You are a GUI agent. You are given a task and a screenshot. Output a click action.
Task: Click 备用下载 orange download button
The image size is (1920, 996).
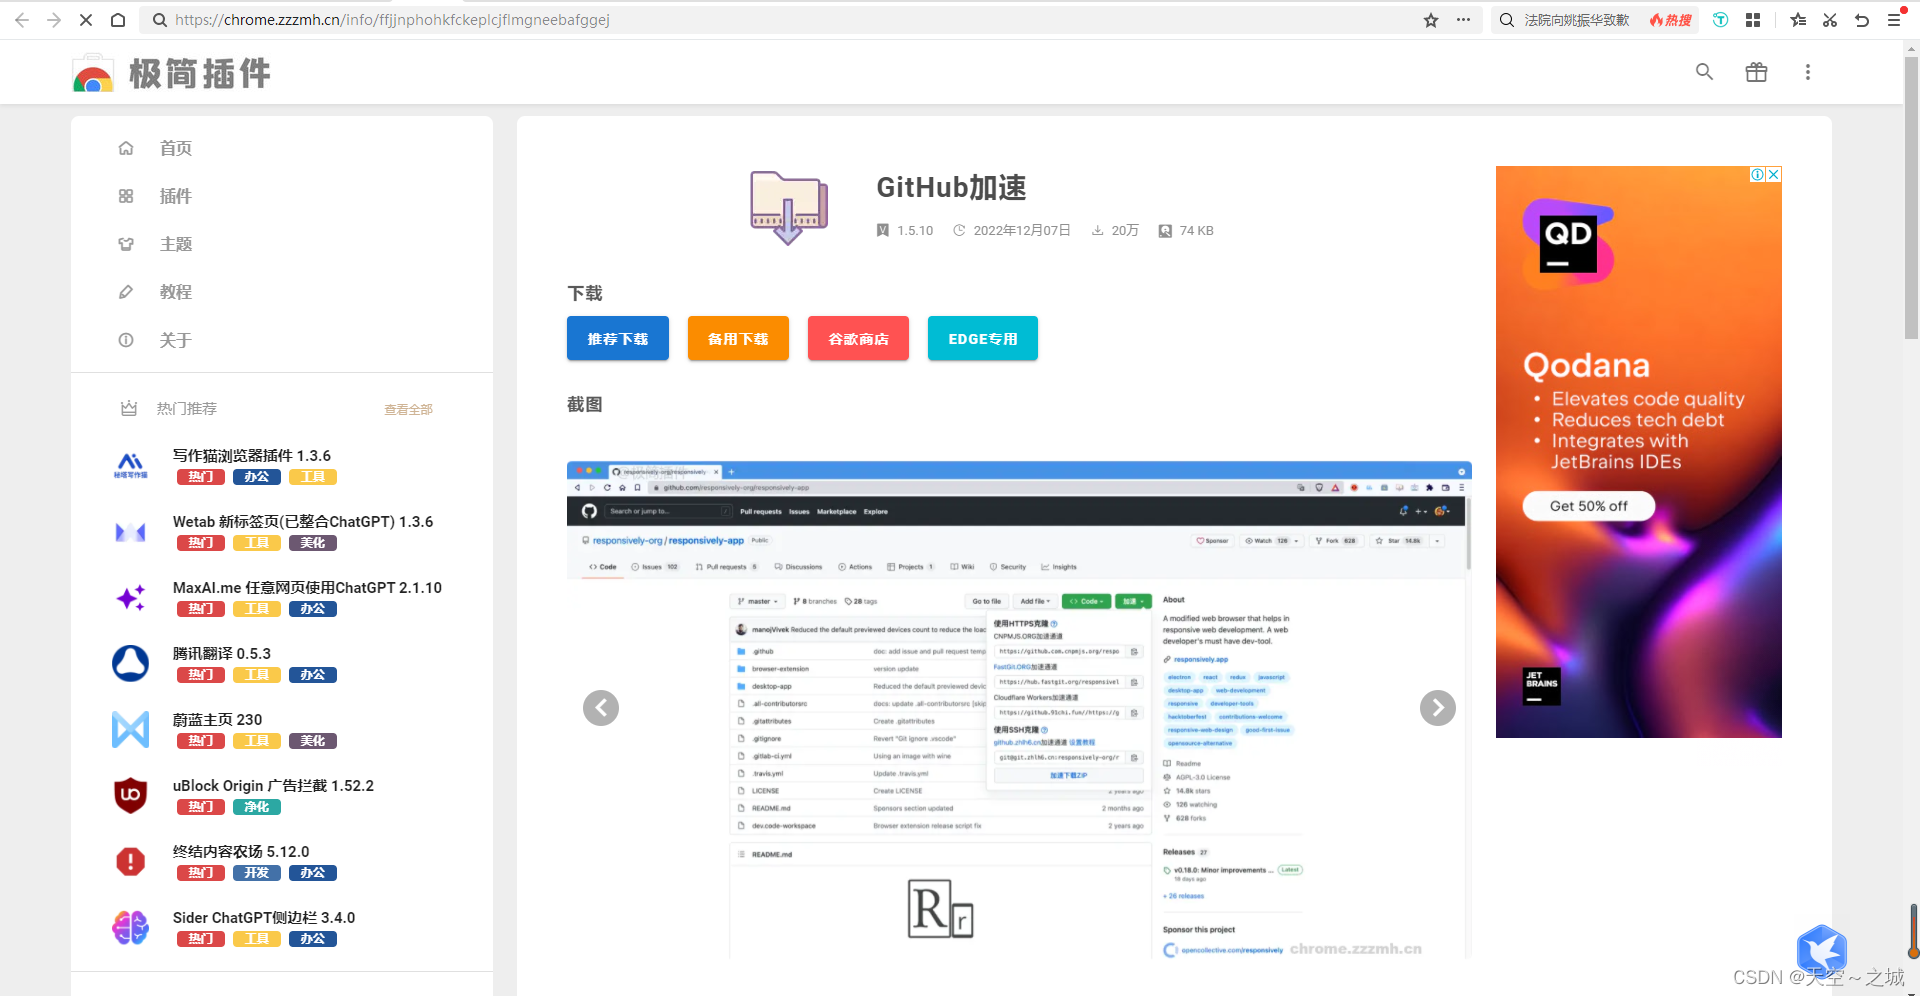tap(738, 338)
